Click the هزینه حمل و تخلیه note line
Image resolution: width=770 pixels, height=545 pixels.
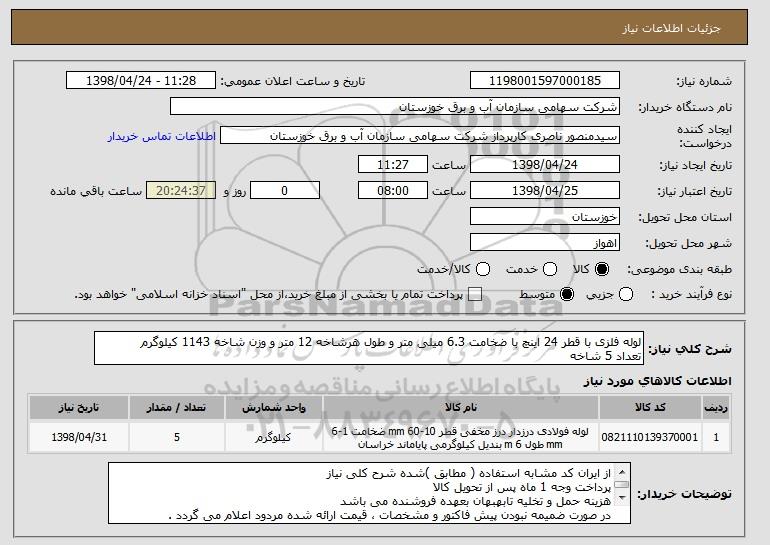click(x=475, y=501)
